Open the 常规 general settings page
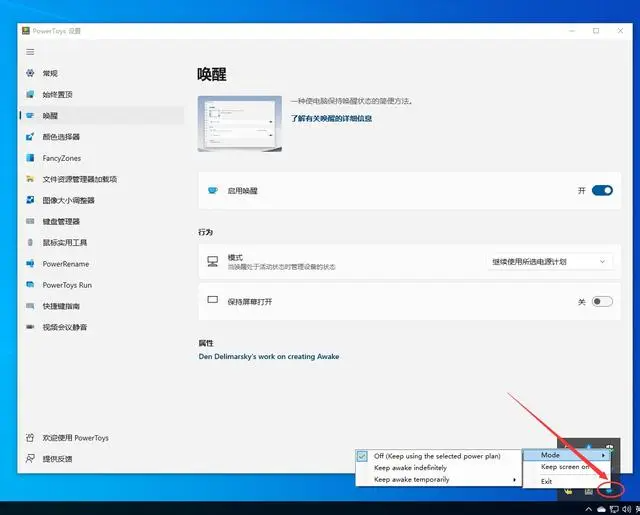Screen dimensions: 640x515 coord(102,73)
